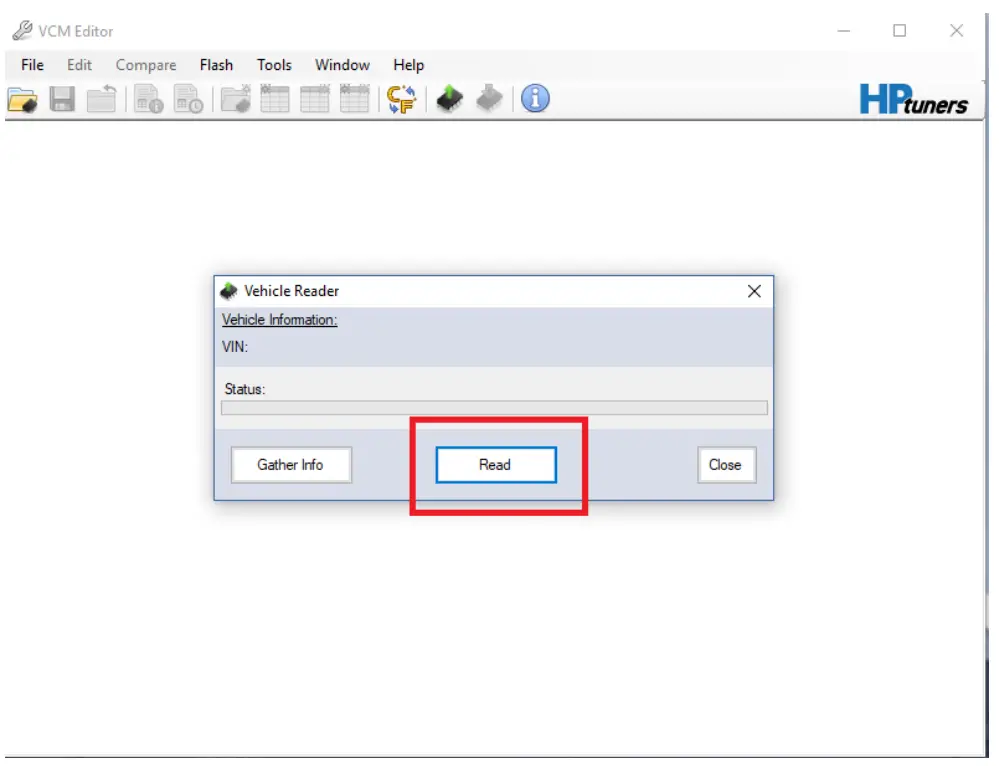999x766 pixels.
Task: Open the Read Vehicle chip icon
Action: [x=449, y=98]
